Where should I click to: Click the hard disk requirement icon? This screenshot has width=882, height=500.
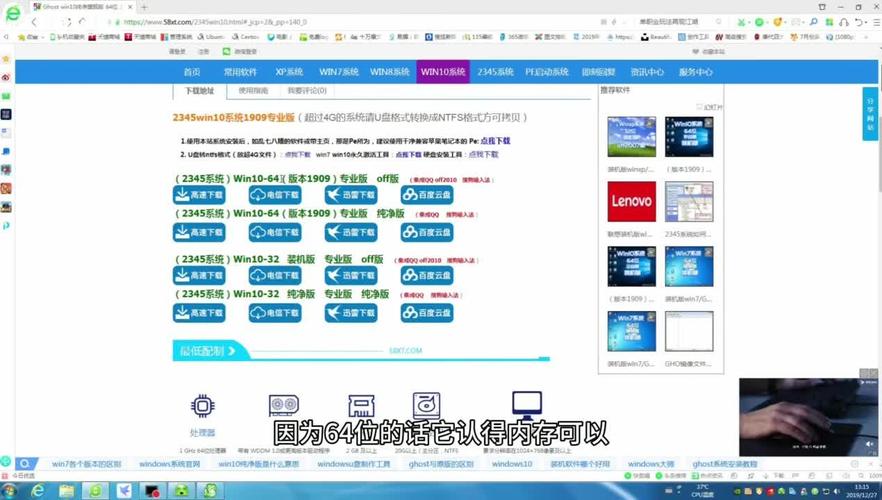coord(426,406)
